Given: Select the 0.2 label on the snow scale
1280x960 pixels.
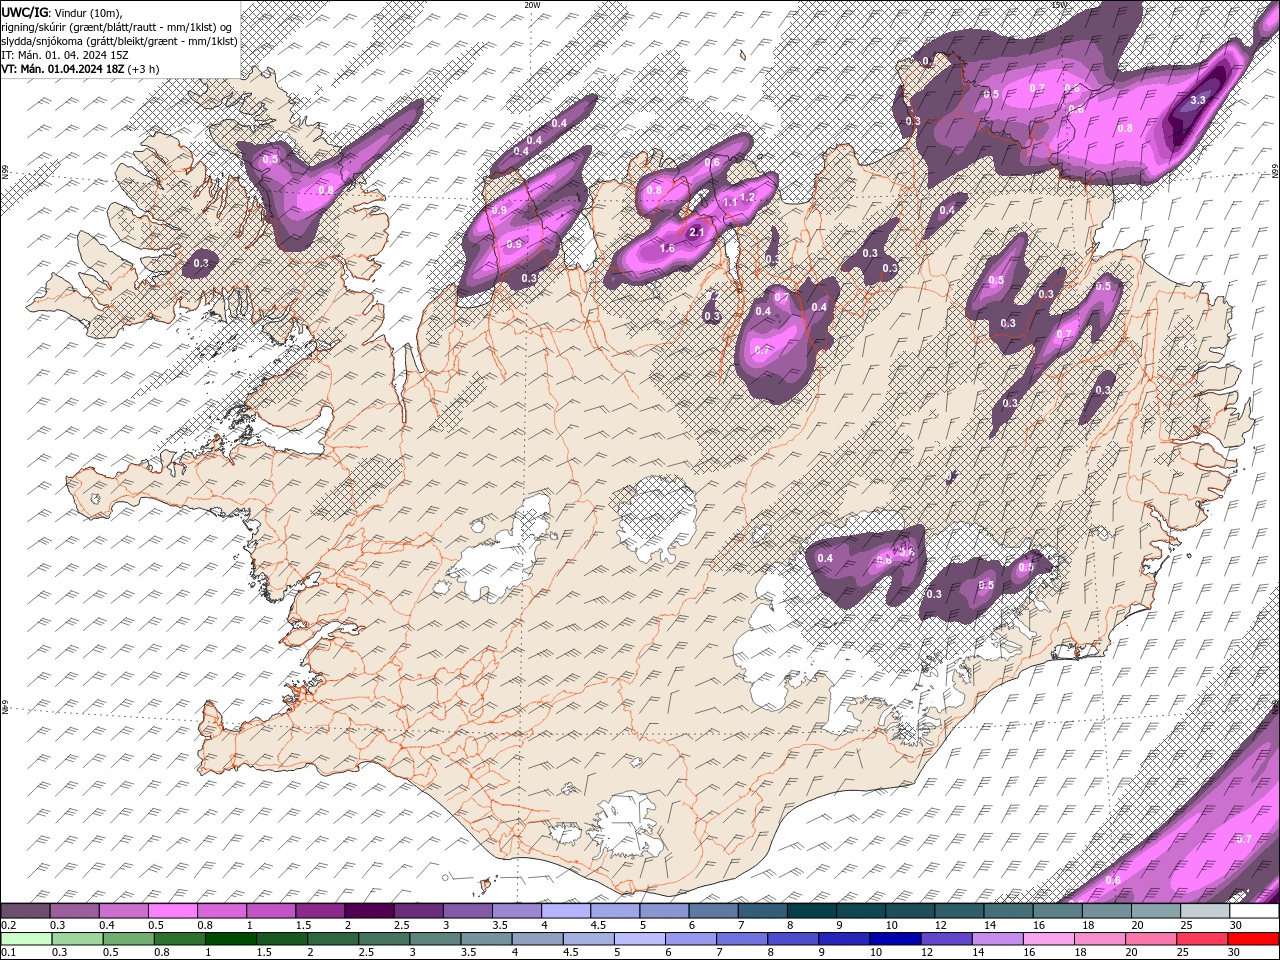Looking at the screenshot, I should 8,925.
